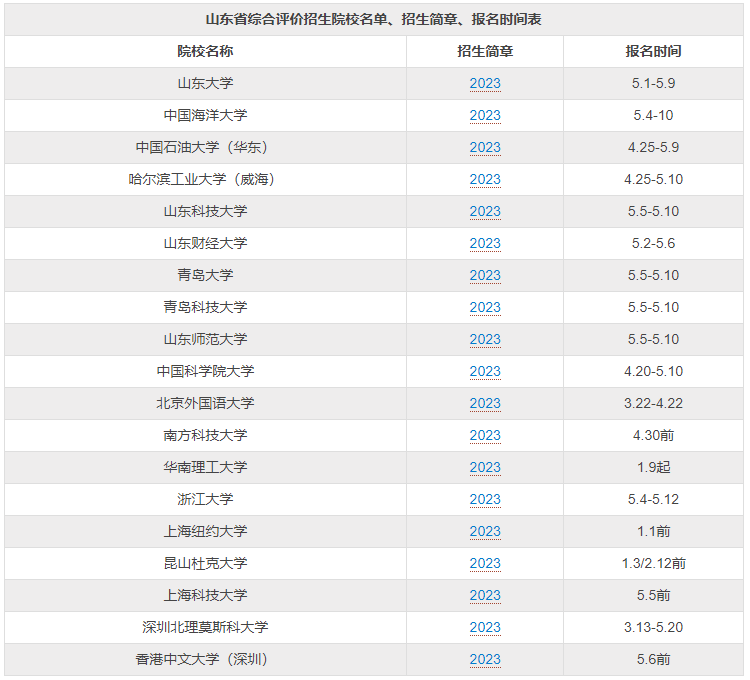This screenshot has height=680, width=750.
Task: Select the 中国海洋大学 name cell
Action: pyautogui.click(x=206, y=115)
